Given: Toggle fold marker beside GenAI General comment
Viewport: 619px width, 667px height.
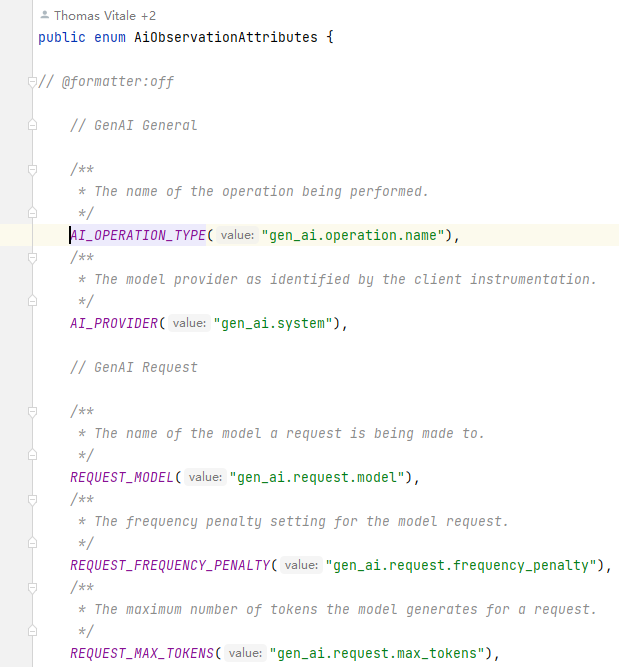Looking at the screenshot, I should click(32, 125).
